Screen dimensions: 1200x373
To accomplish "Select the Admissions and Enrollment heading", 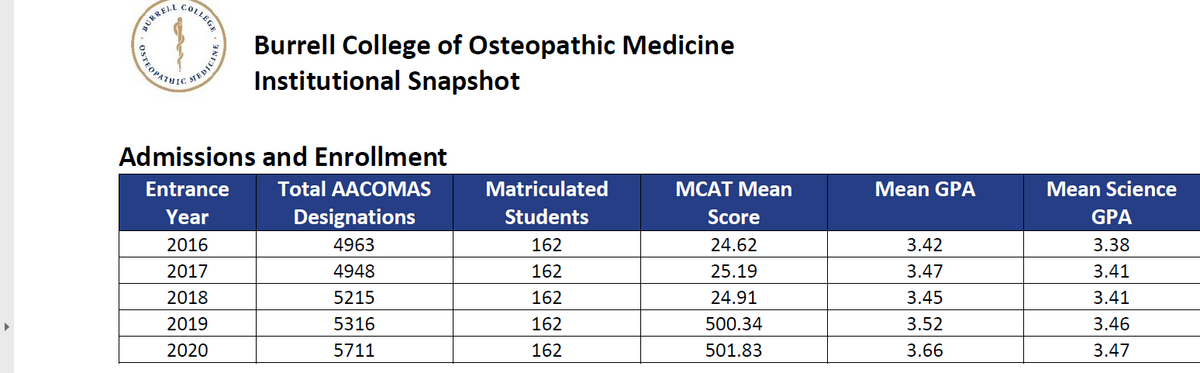I will (x=283, y=157).
